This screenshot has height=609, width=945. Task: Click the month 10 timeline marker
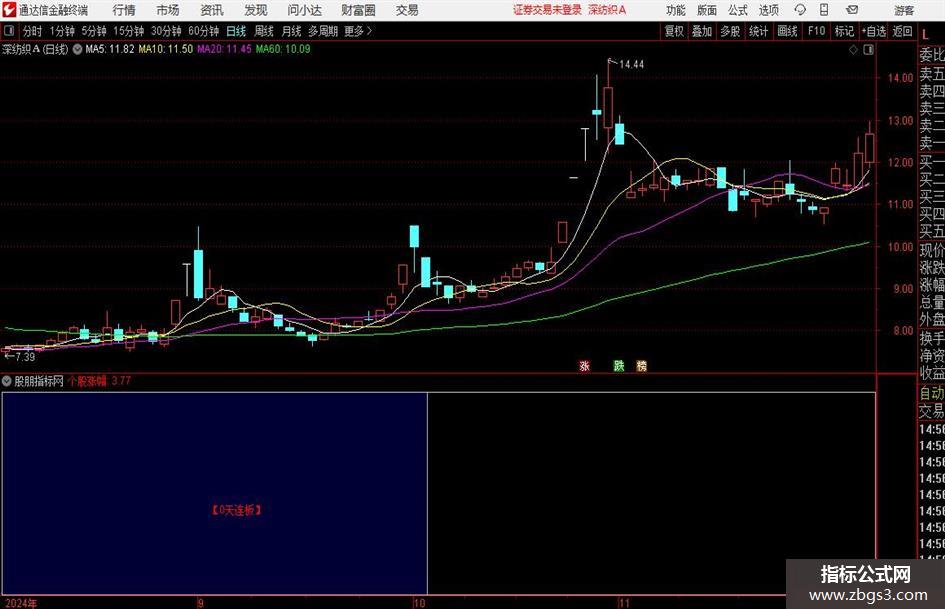(419, 603)
